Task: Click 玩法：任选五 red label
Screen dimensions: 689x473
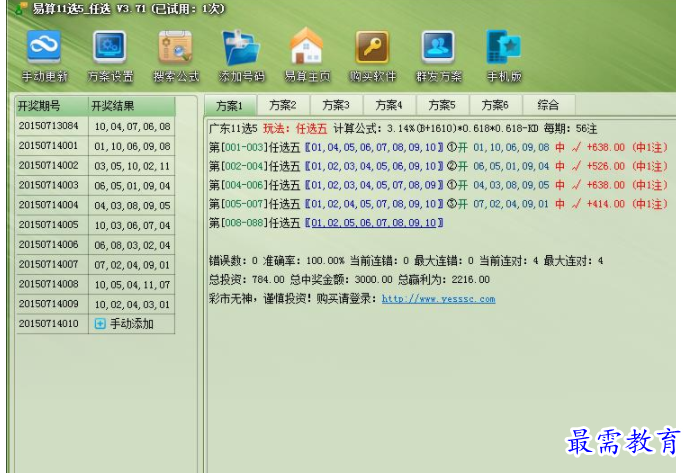Action: click(295, 128)
